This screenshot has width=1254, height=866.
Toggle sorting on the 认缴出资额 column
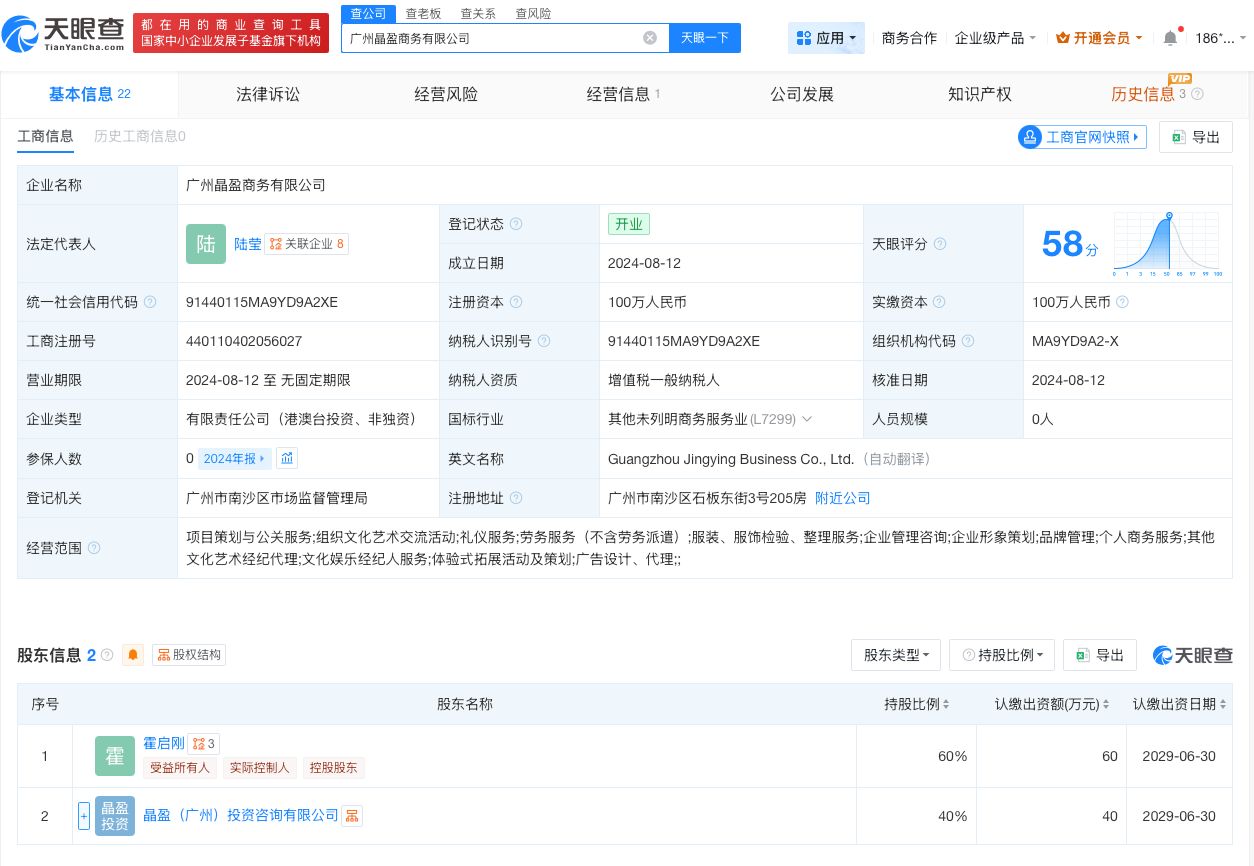1105,704
